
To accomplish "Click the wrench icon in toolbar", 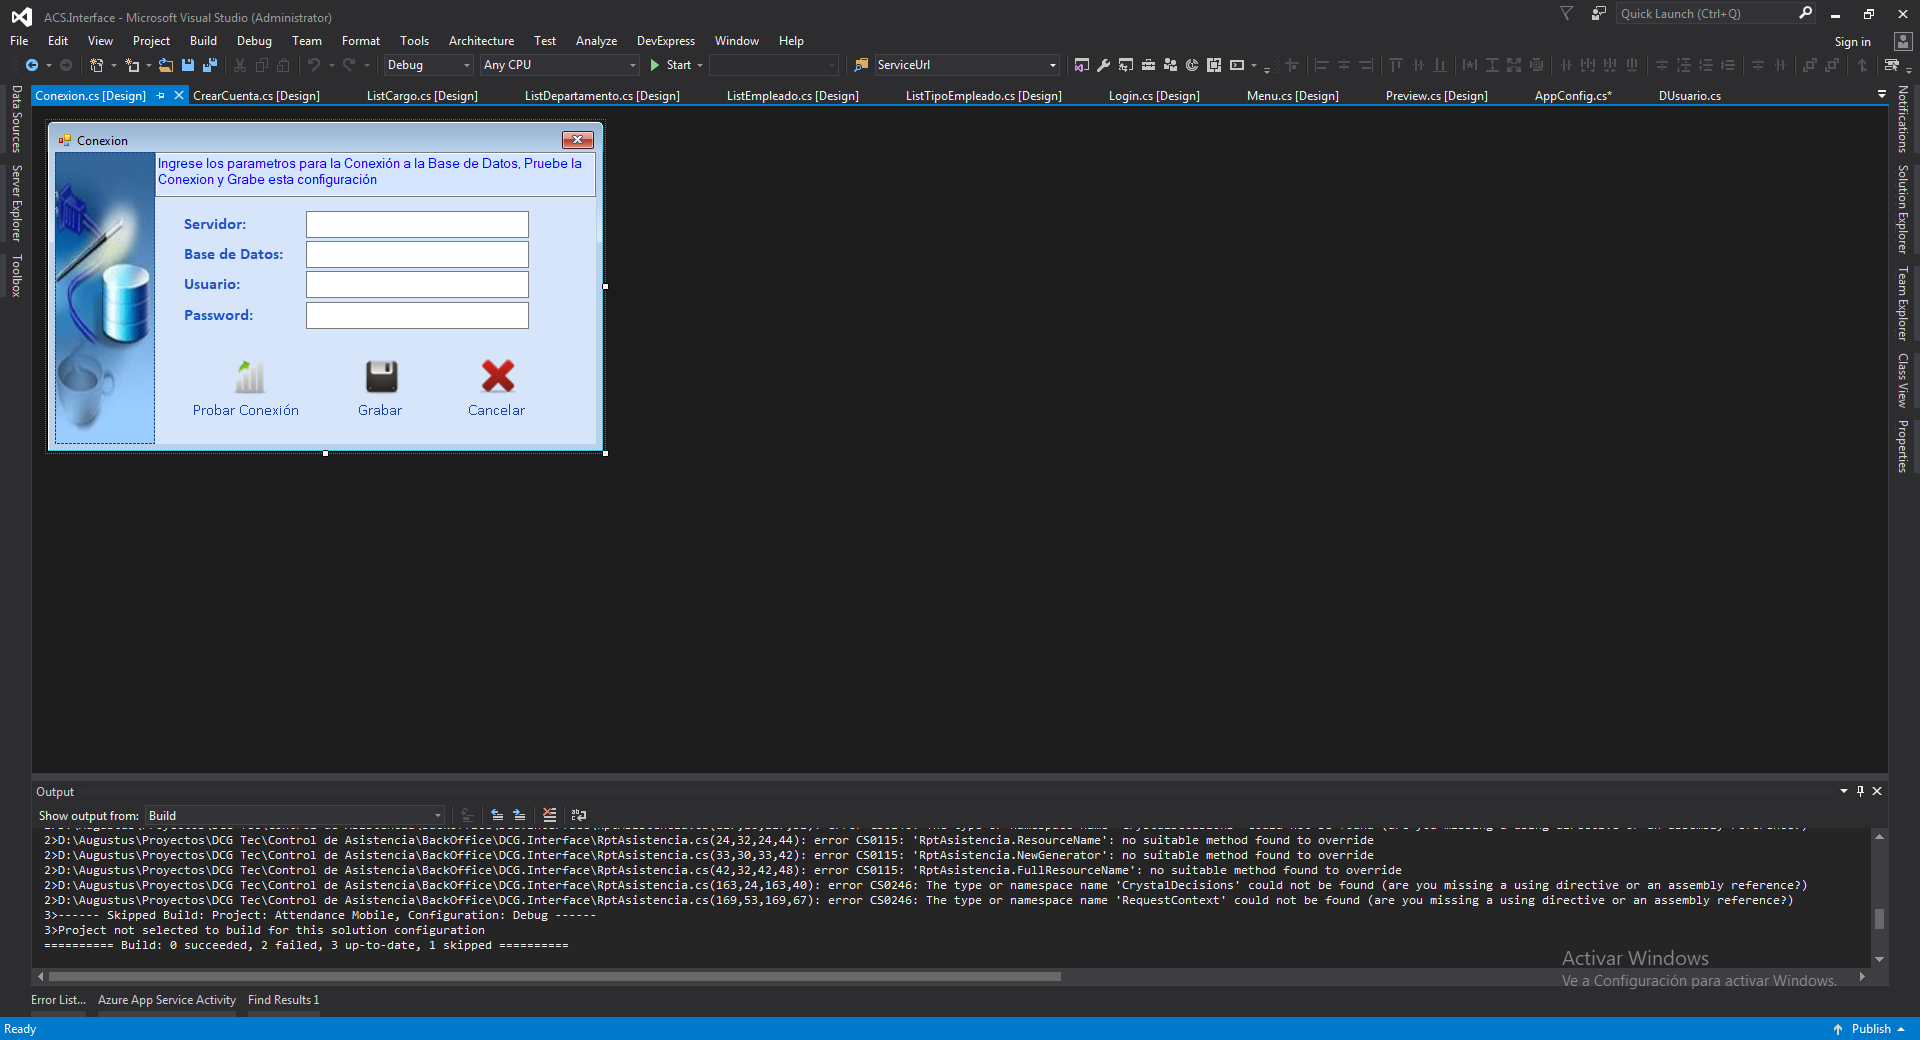I will tap(1103, 65).
